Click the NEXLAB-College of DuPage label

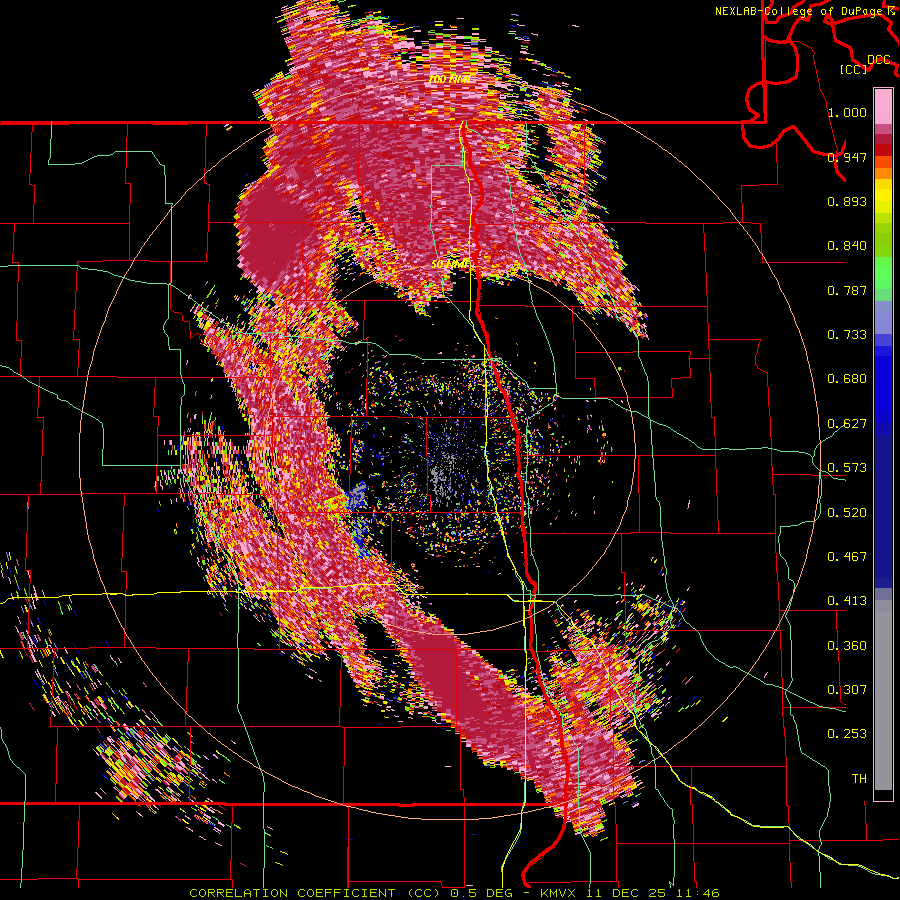(801, 11)
